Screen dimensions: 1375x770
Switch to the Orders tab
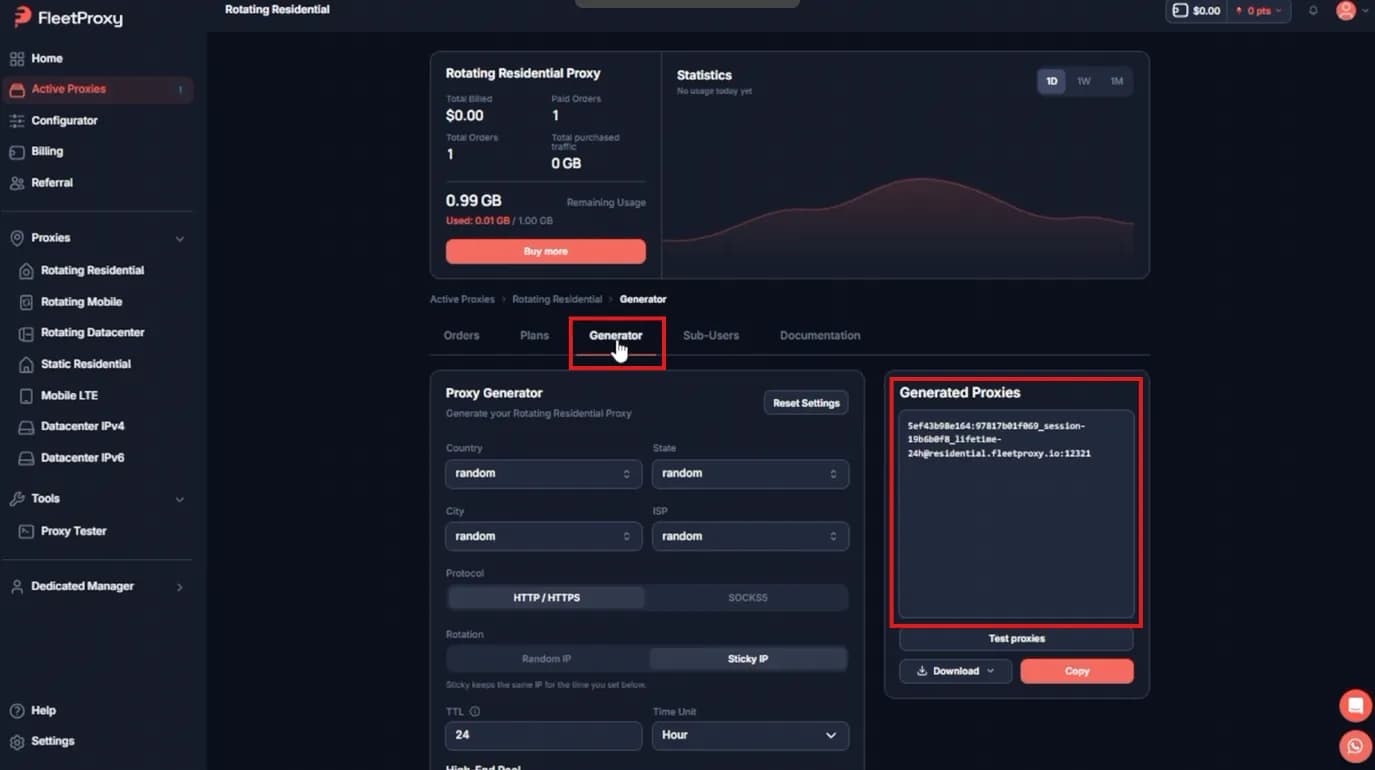tap(461, 336)
